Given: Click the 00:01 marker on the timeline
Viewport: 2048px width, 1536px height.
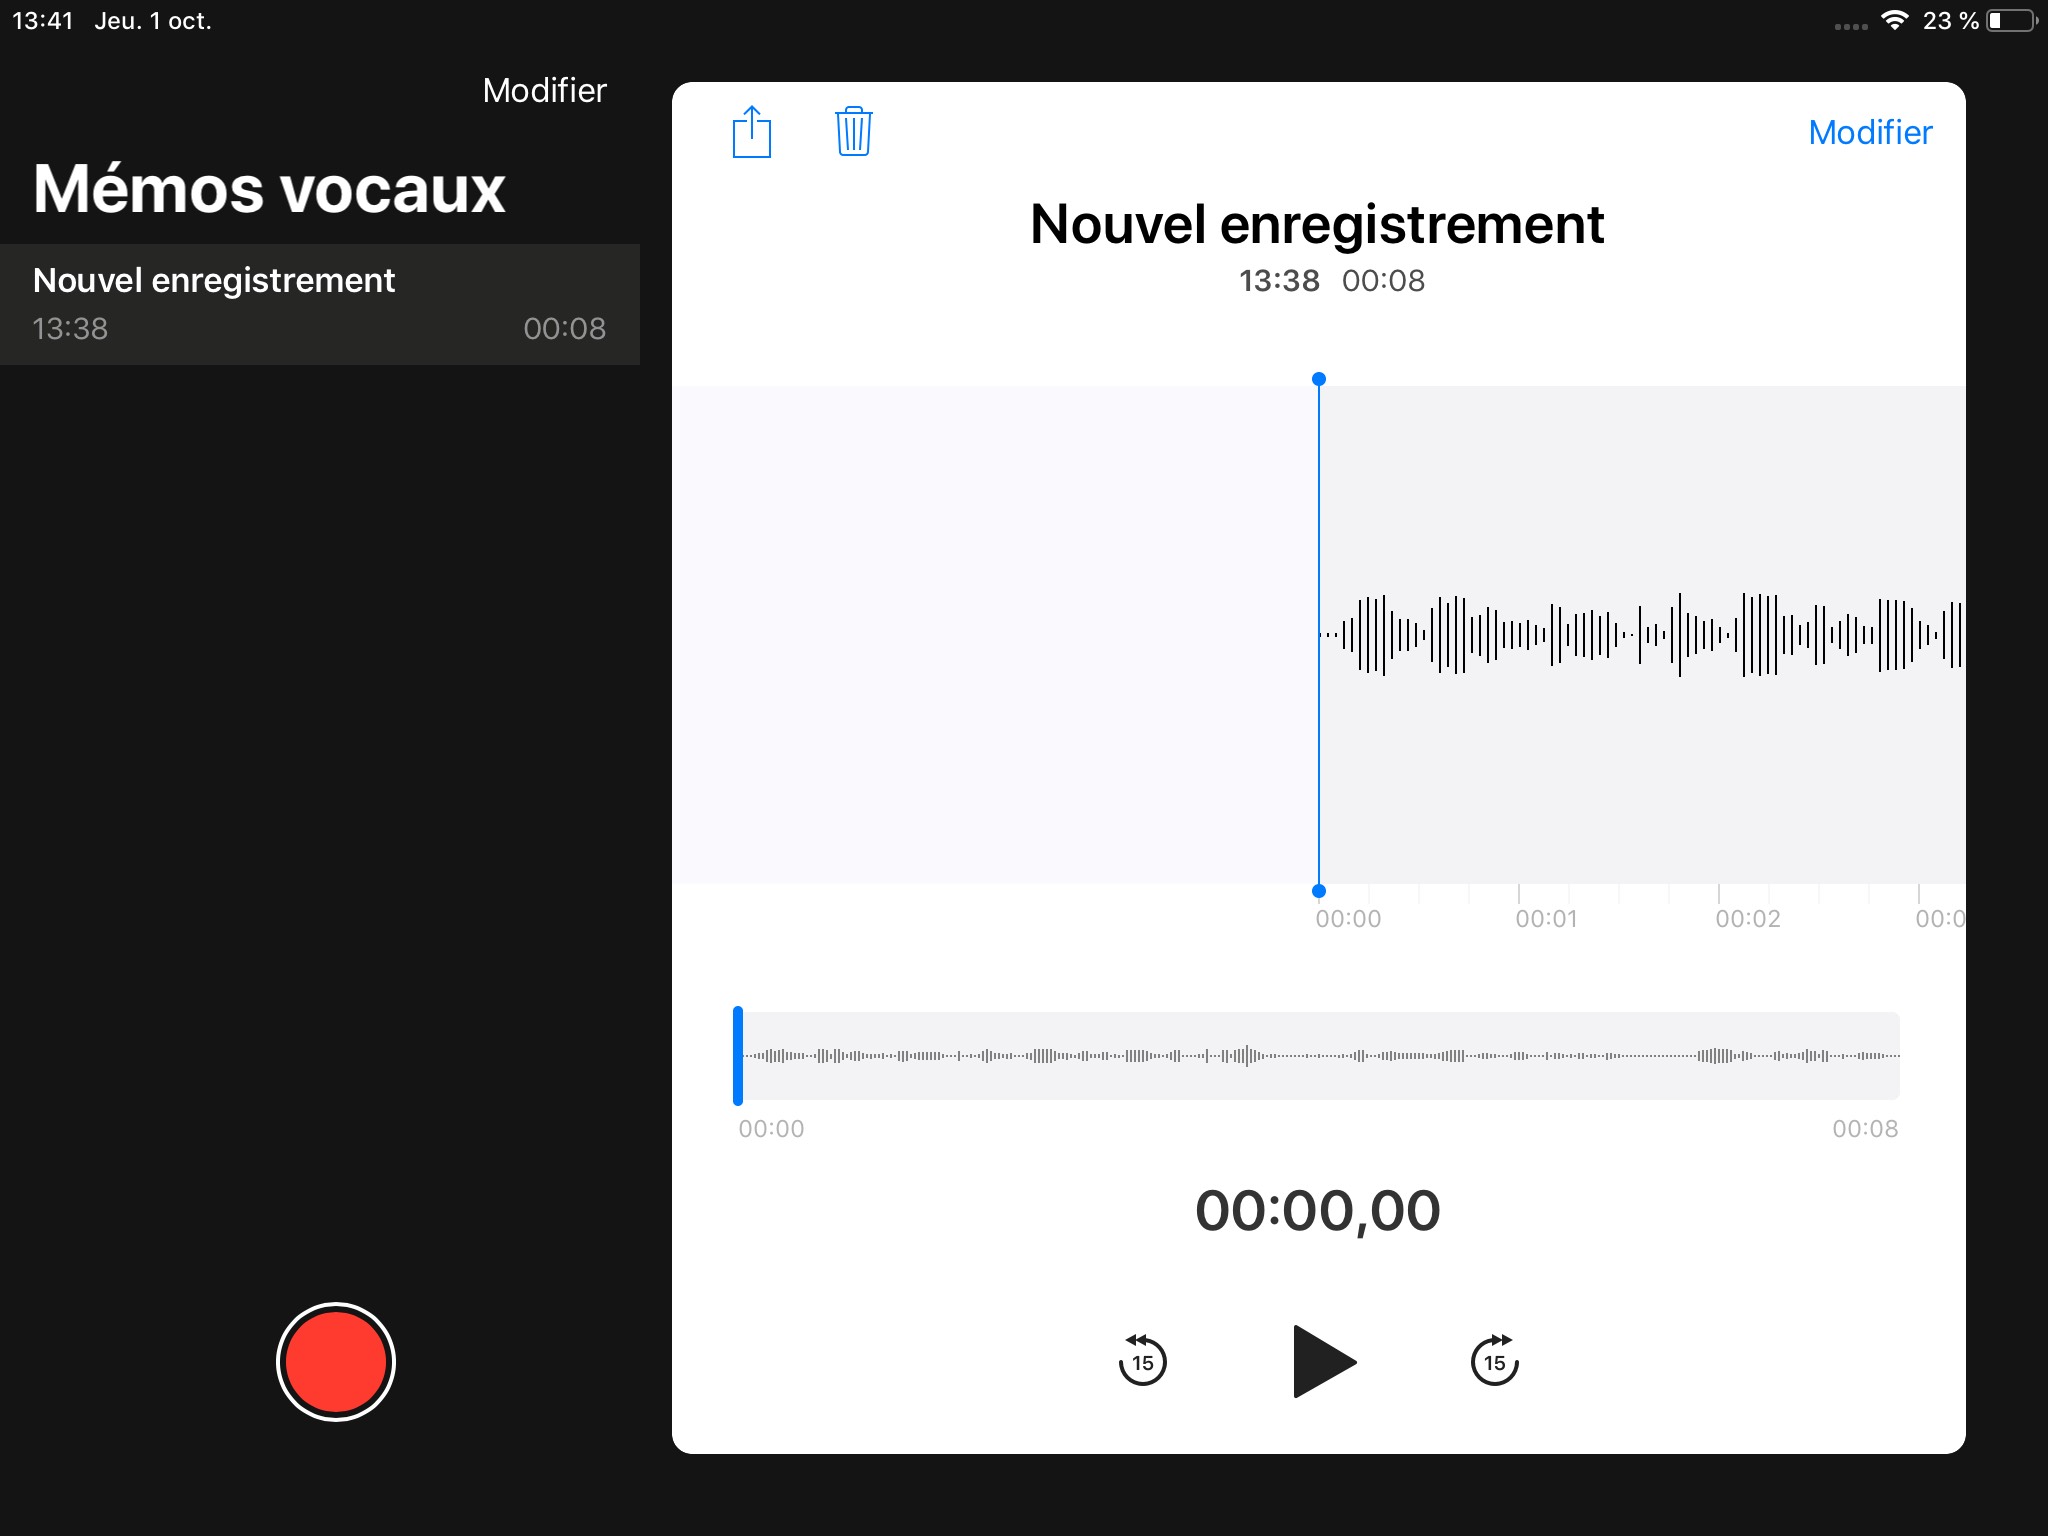Looking at the screenshot, I should point(1546,918).
